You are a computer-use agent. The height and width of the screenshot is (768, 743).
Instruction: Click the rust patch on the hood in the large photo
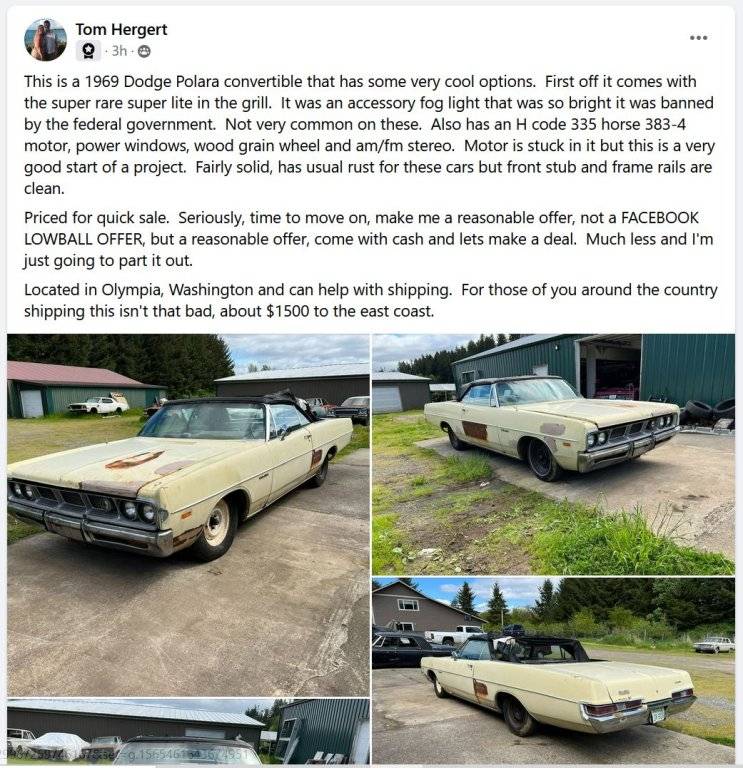point(134,460)
